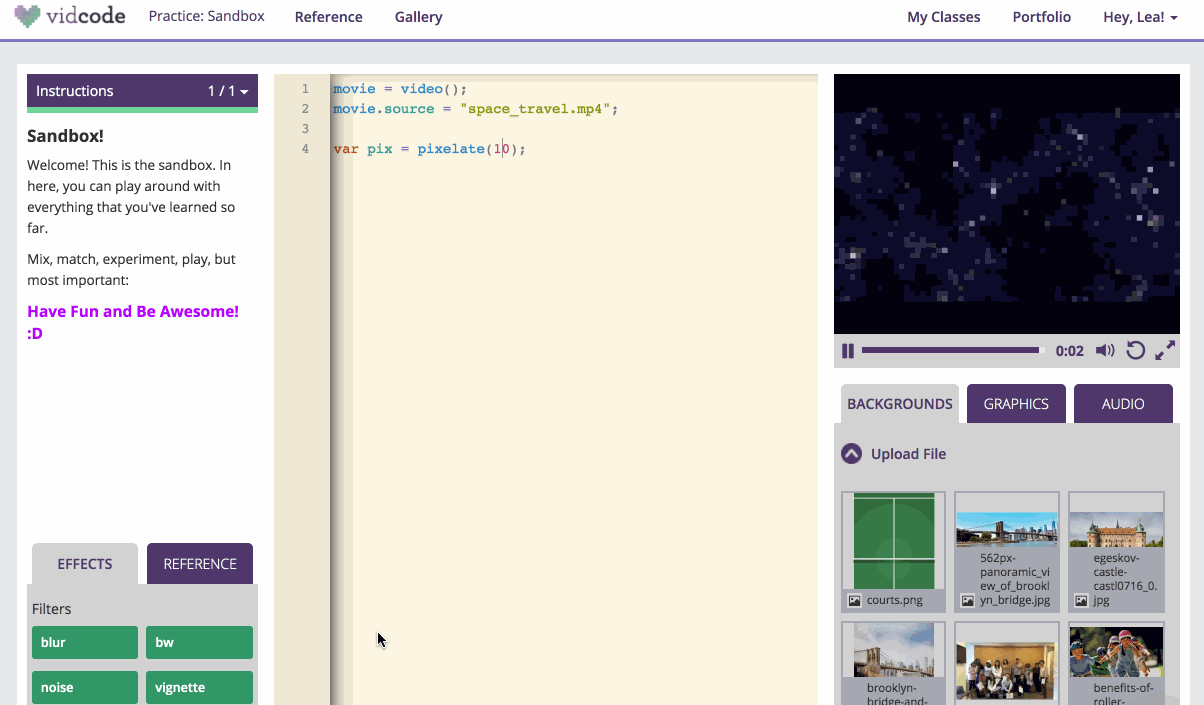This screenshot has width=1204, height=705.
Task: Click the video preview canvas
Action: pyautogui.click(x=1006, y=204)
